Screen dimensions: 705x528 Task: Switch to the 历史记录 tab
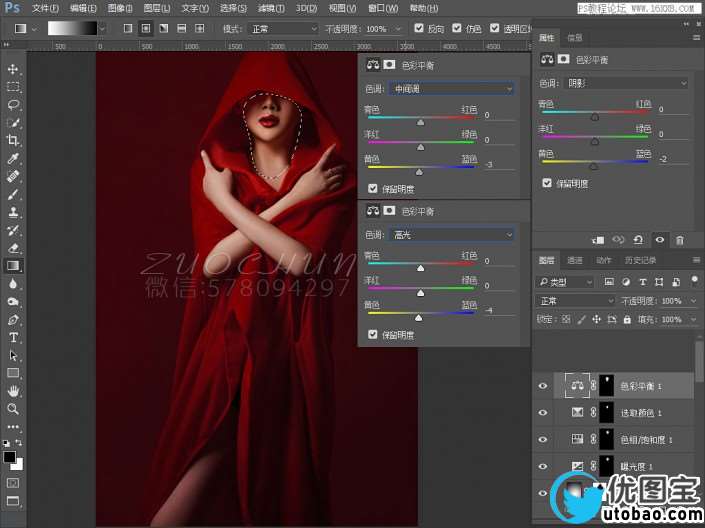[640, 260]
